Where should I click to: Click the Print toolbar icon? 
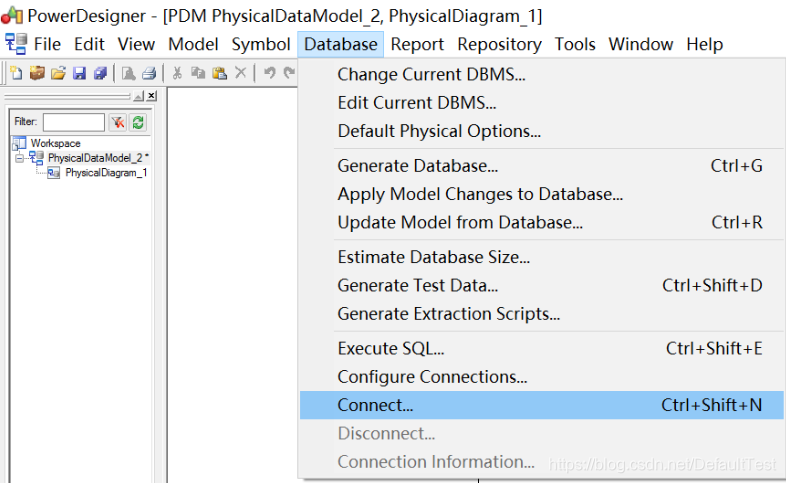click(x=149, y=73)
